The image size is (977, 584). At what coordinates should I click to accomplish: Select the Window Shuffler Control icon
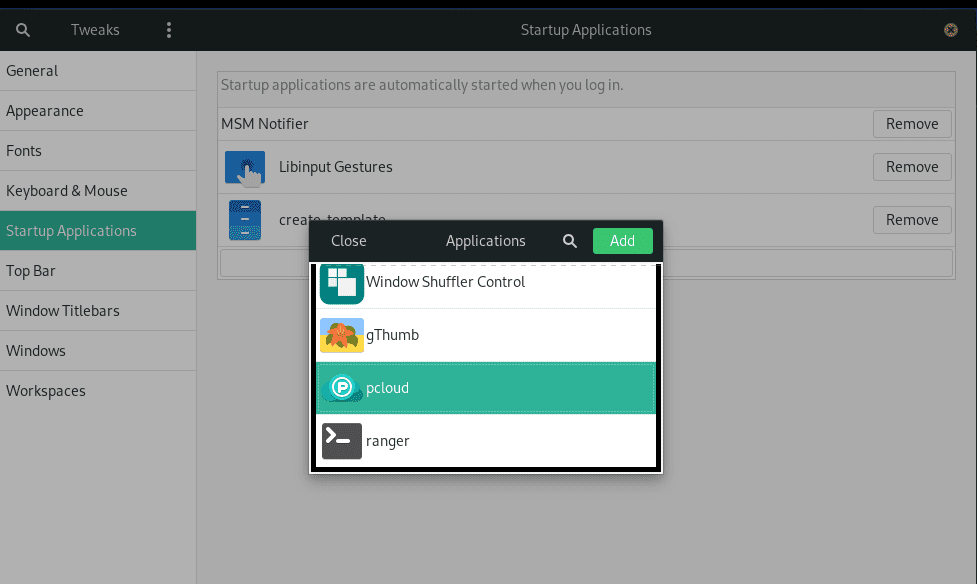341,283
